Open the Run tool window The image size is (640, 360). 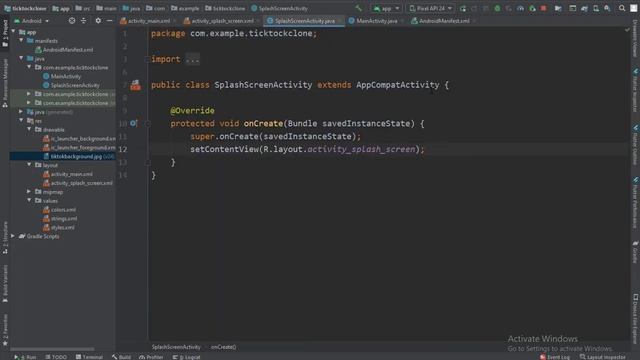(25, 357)
